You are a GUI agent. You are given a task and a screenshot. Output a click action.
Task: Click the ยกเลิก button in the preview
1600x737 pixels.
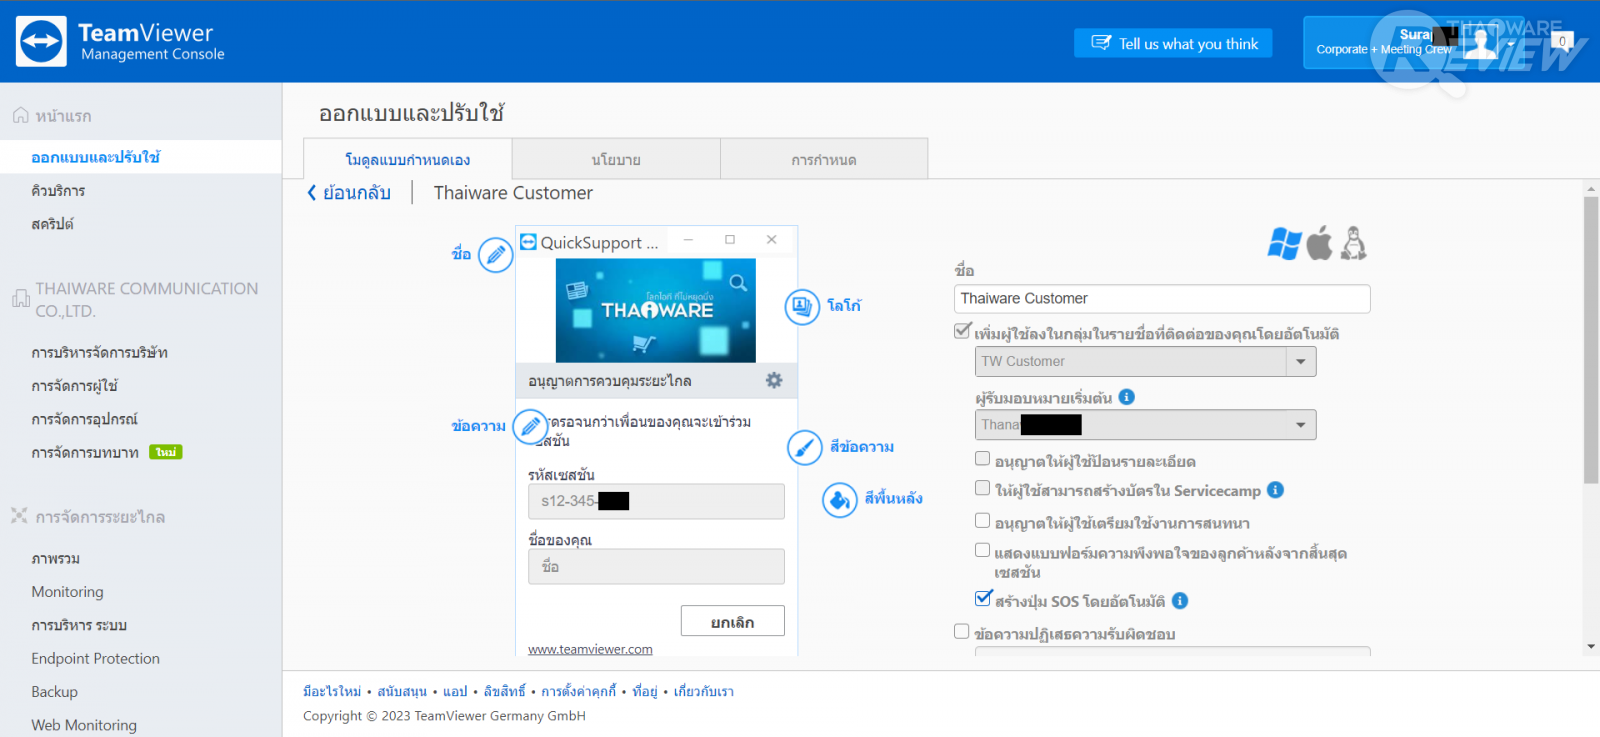tap(732, 621)
